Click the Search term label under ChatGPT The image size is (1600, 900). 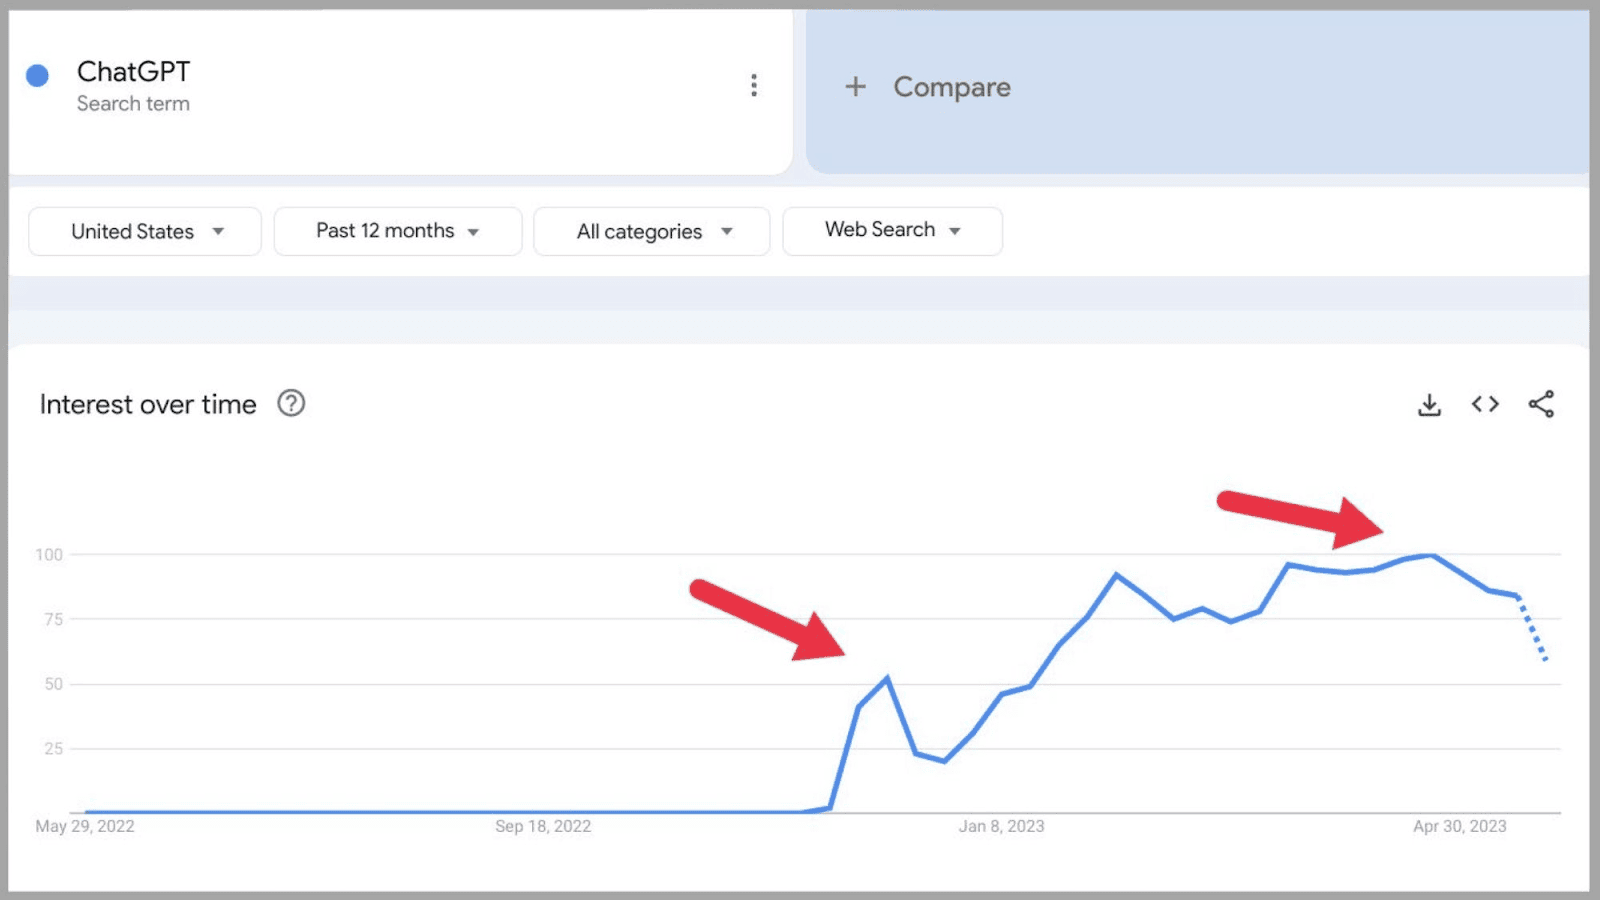point(133,103)
